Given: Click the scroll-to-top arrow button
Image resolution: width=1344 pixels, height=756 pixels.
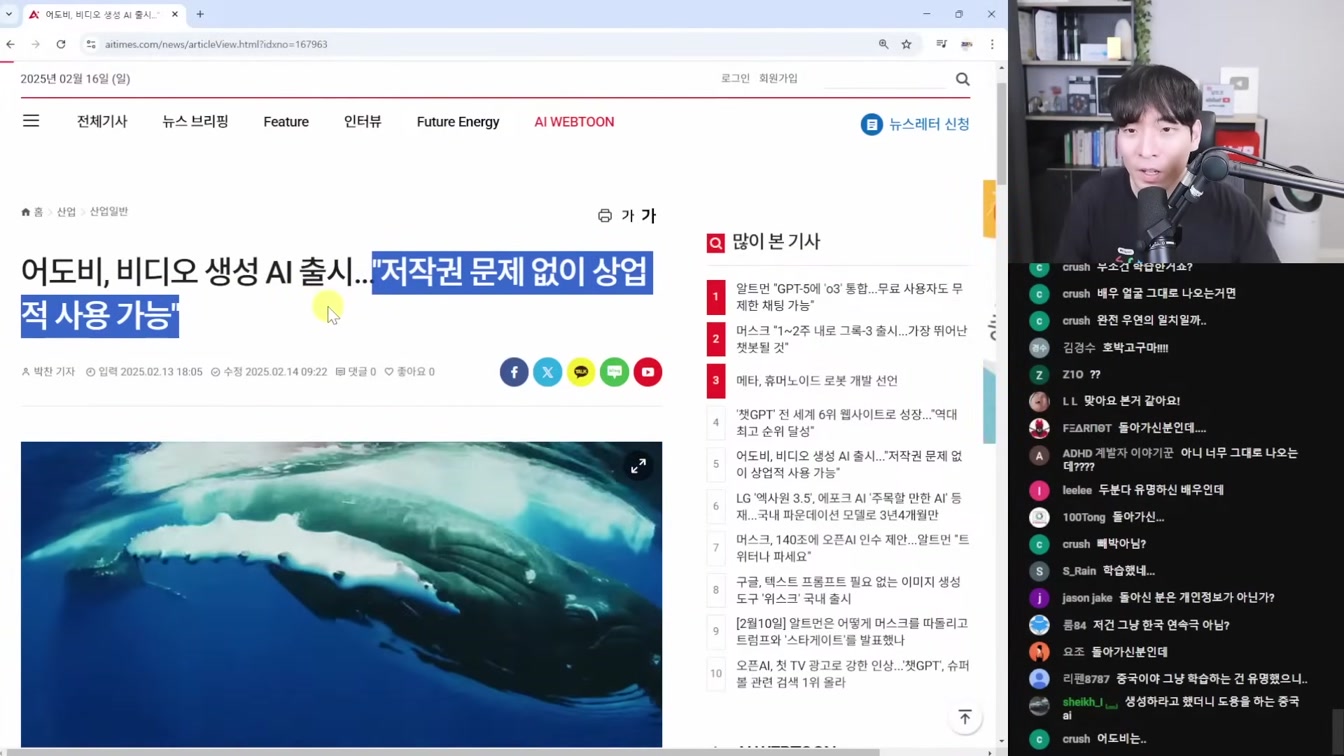Looking at the screenshot, I should point(965,718).
